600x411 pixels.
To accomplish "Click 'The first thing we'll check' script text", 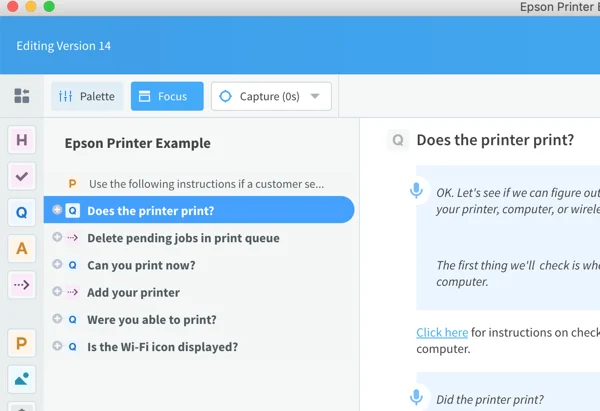I will [518, 273].
